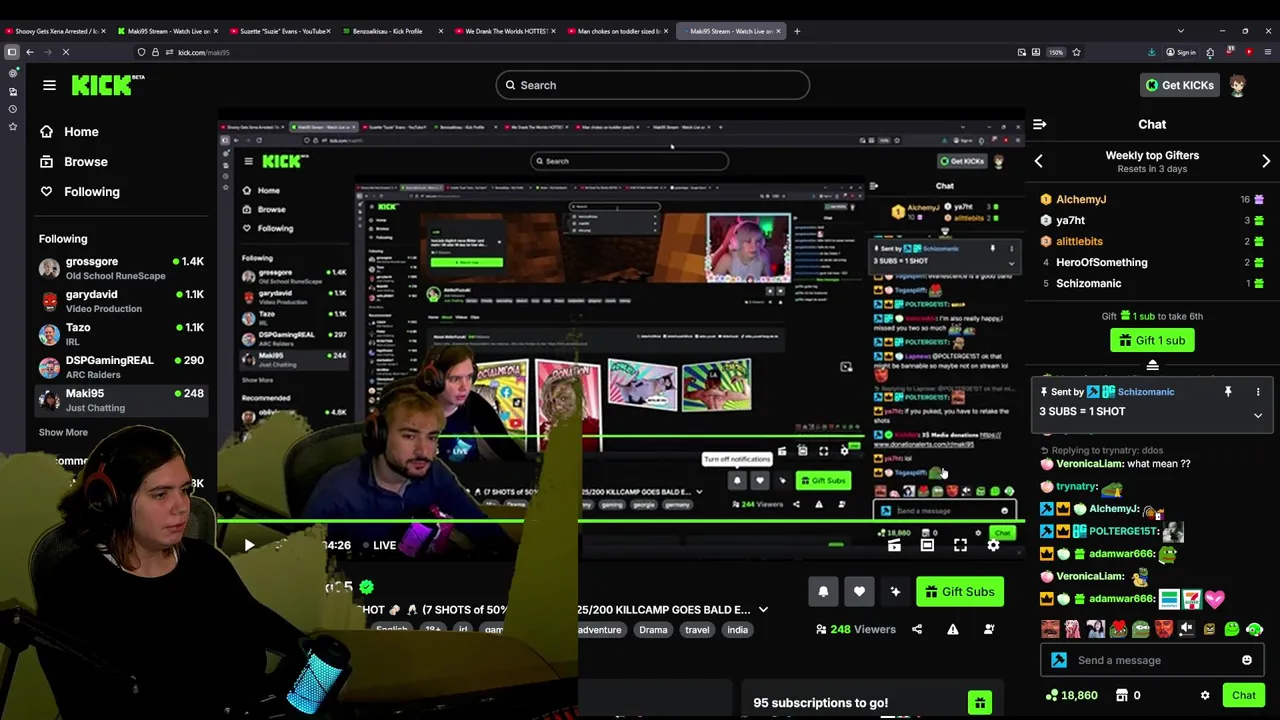1280x720 pixels.
Task: Click Gift 1 sub button
Action: click(1152, 340)
